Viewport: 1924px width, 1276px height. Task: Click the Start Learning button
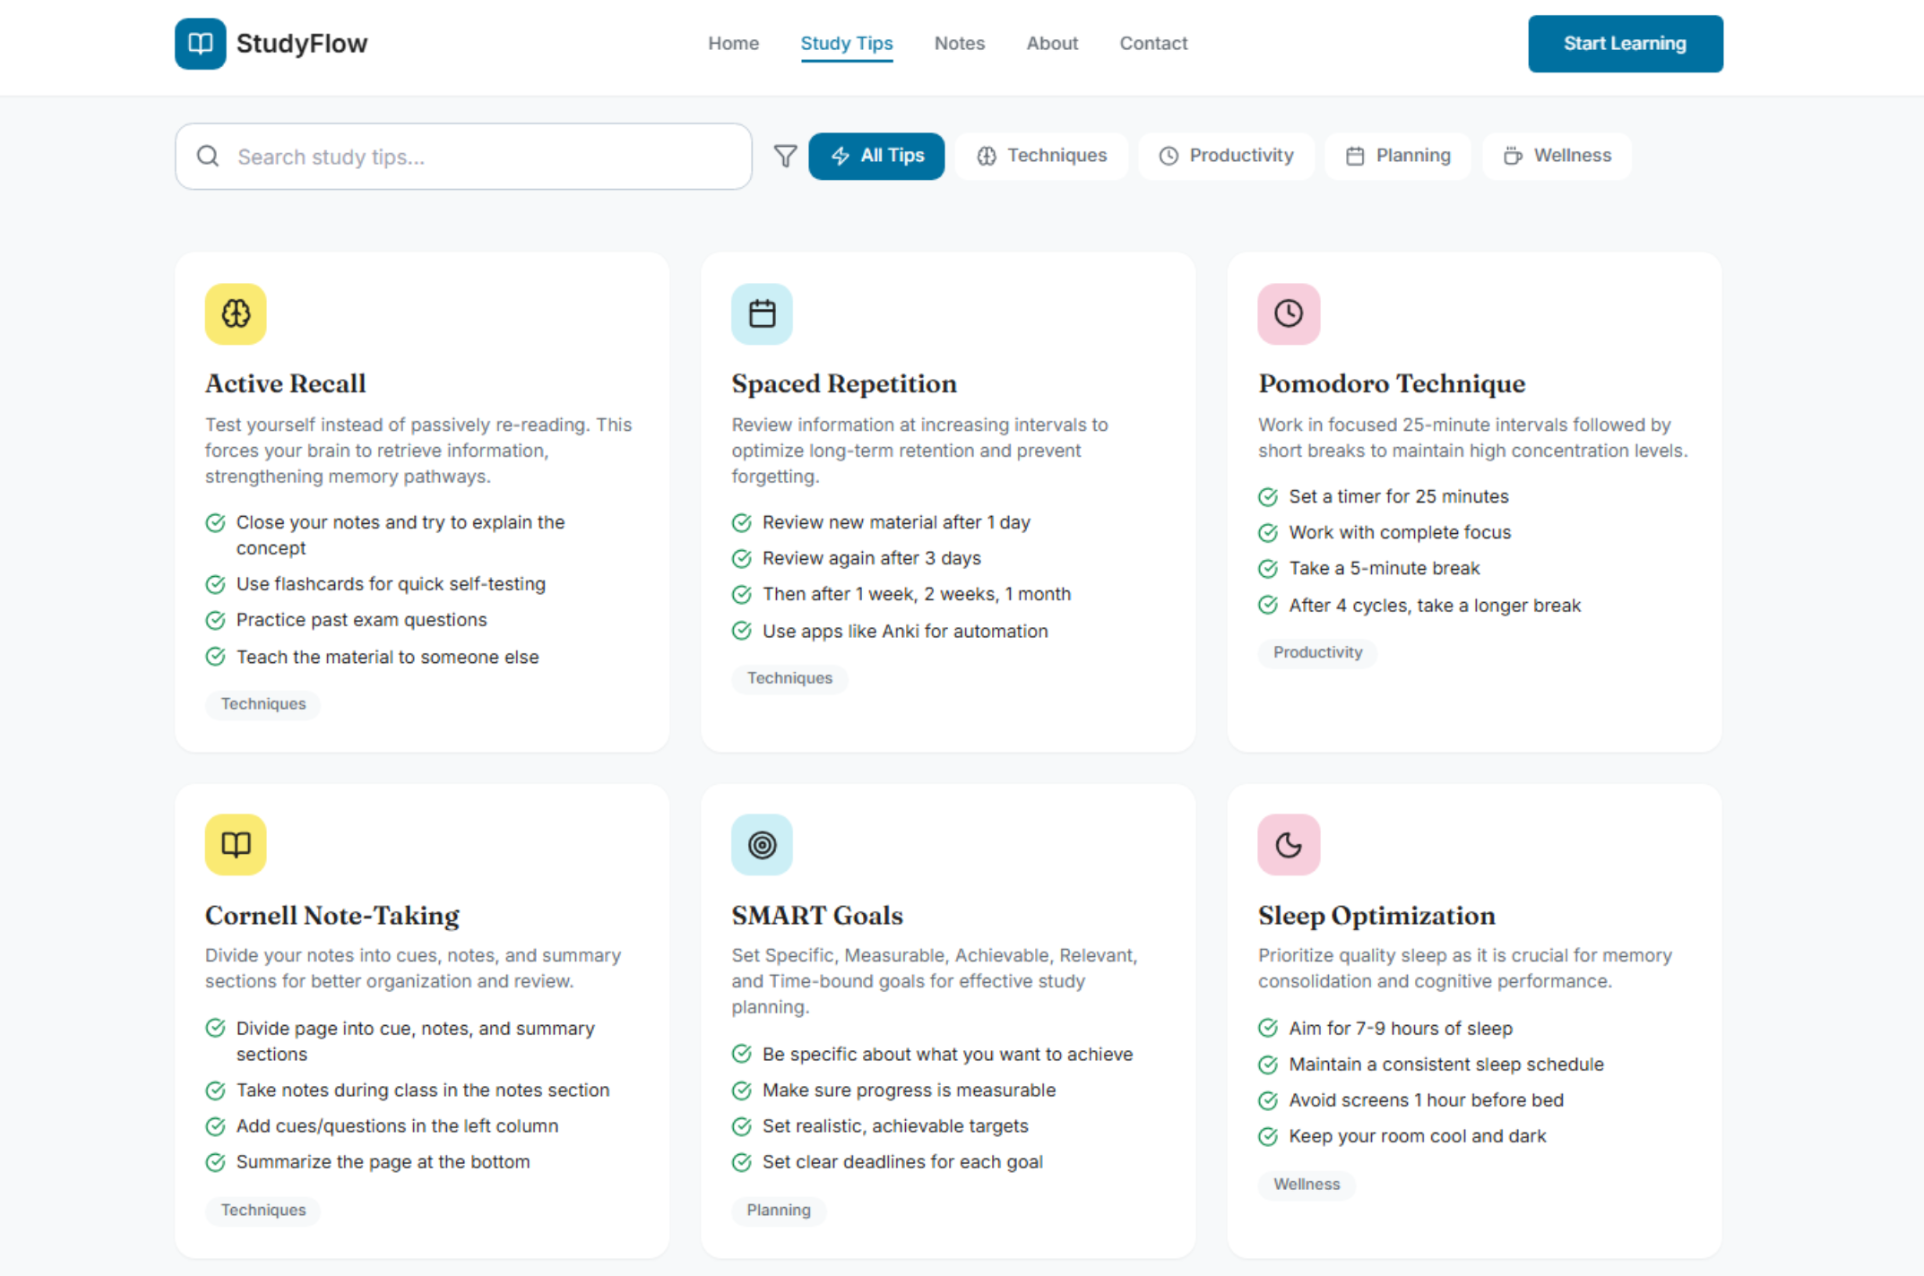pyautogui.click(x=1625, y=43)
